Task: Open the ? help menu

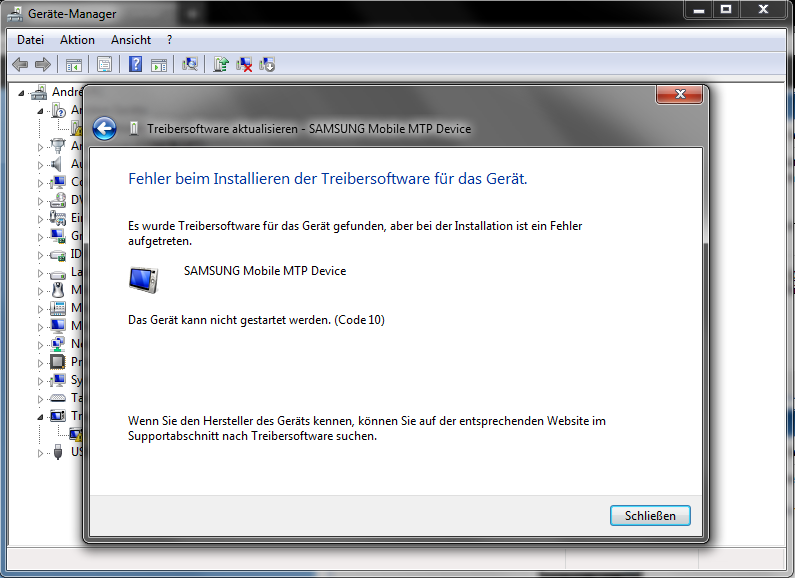Action: [169, 40]
